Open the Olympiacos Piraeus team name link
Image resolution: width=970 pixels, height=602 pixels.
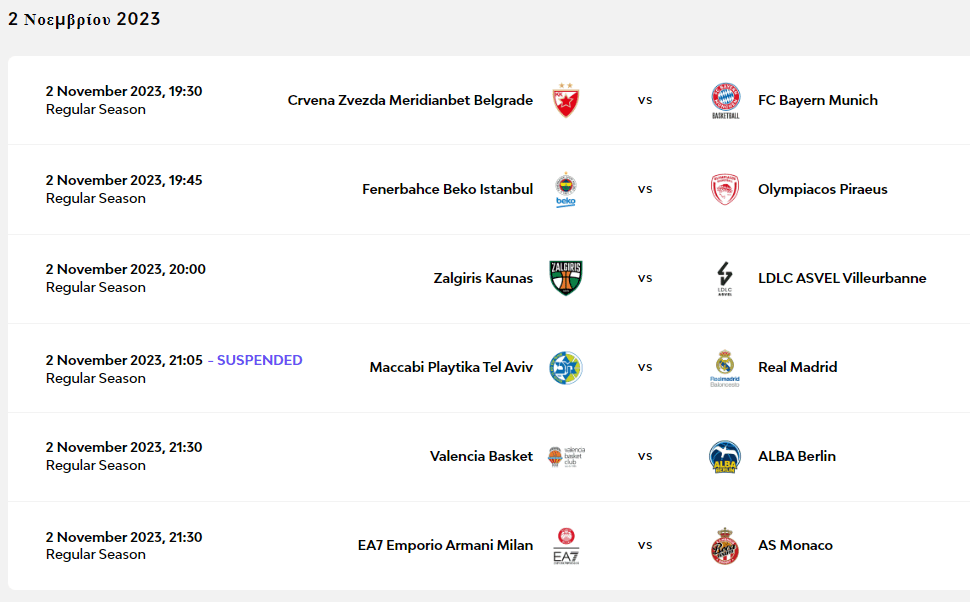(822, 189)
